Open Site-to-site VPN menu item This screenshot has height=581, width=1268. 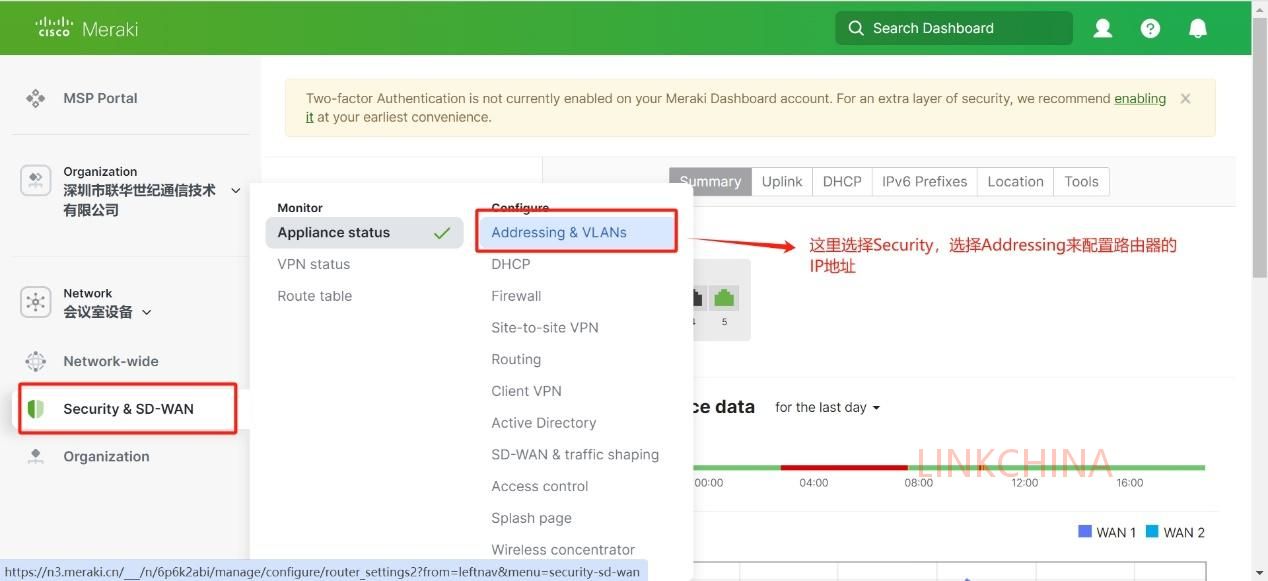coord(545,328)
